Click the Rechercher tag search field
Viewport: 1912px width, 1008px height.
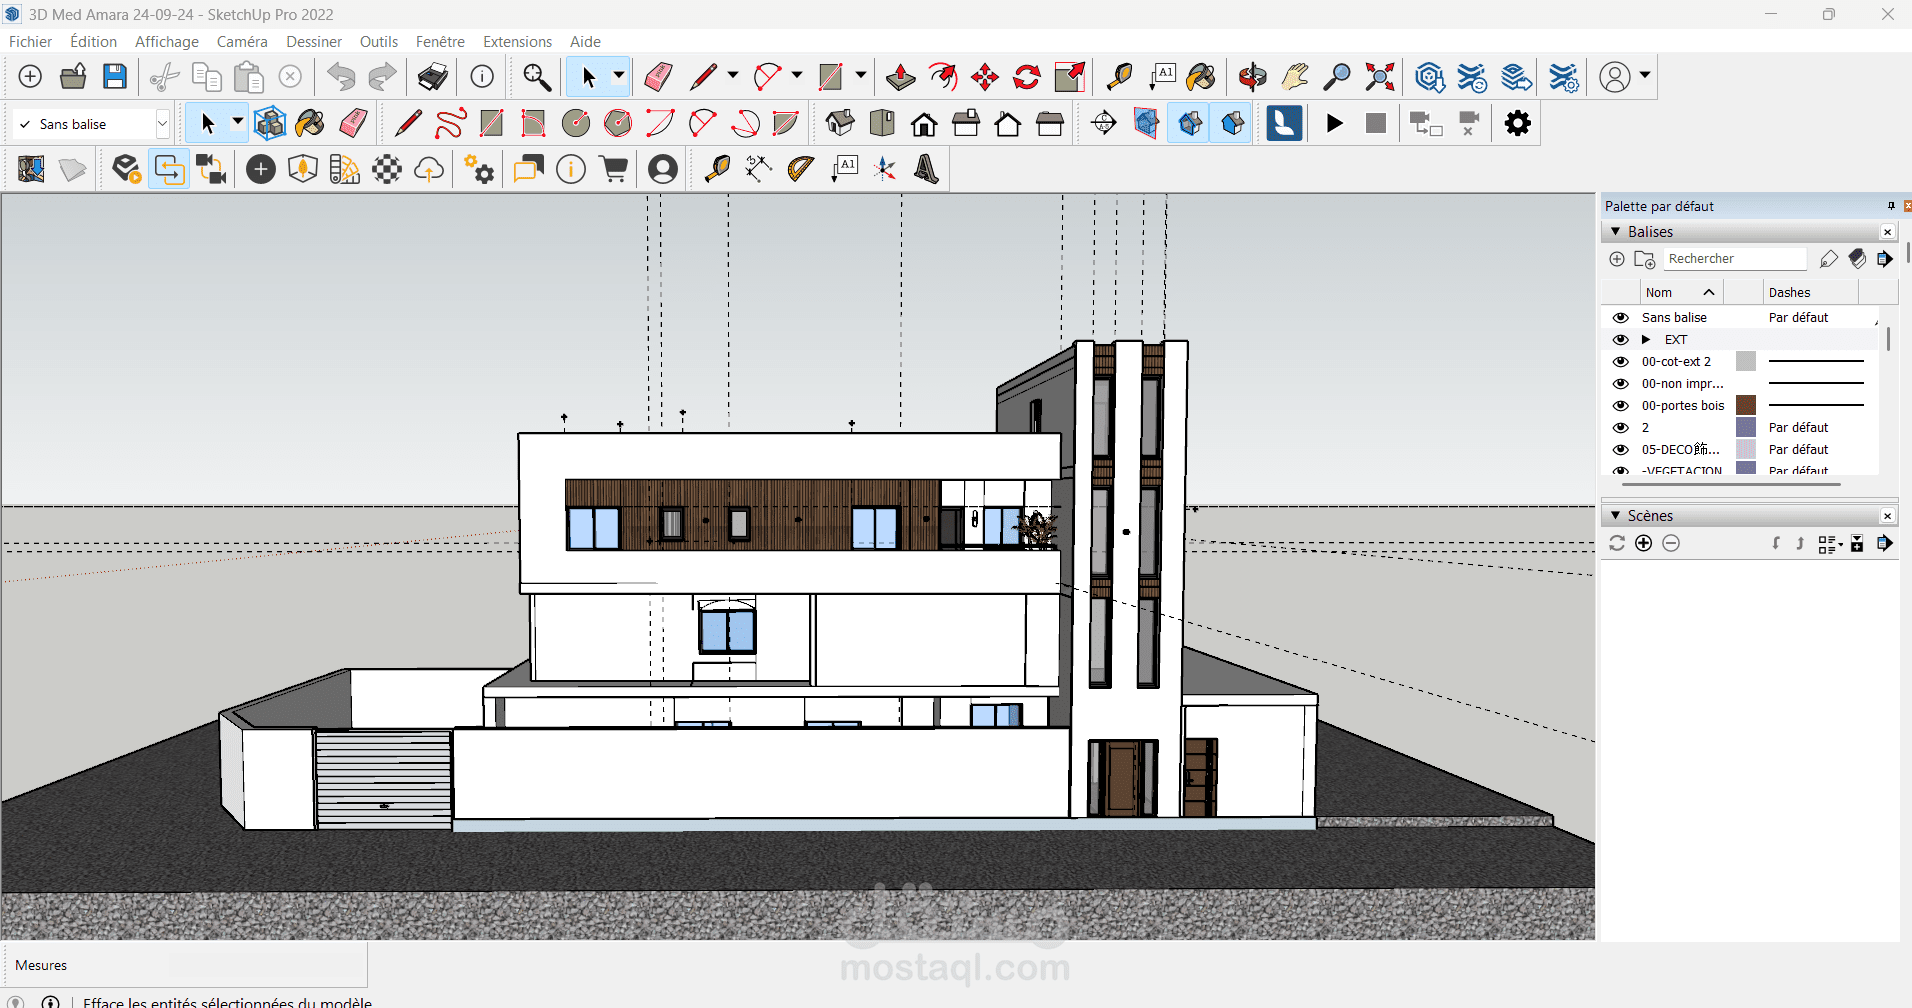[1735, 259]
